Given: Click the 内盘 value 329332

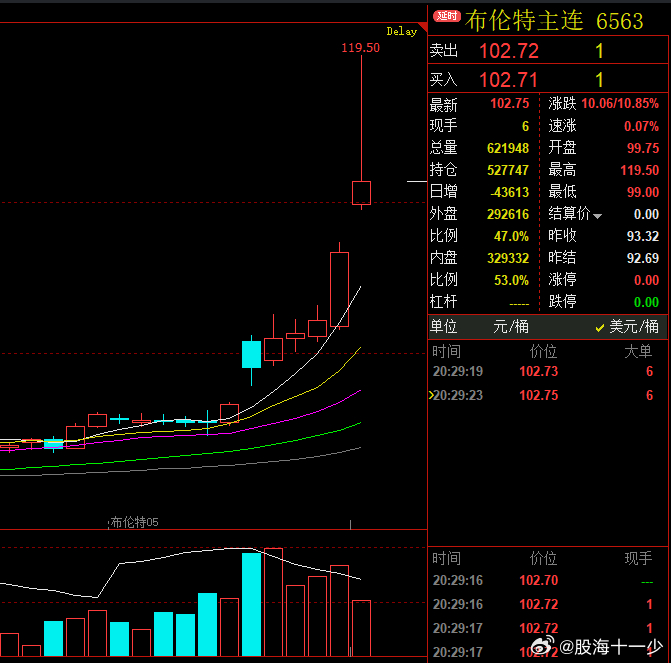Looking at the screenshot, I should (x=508, y=258).
